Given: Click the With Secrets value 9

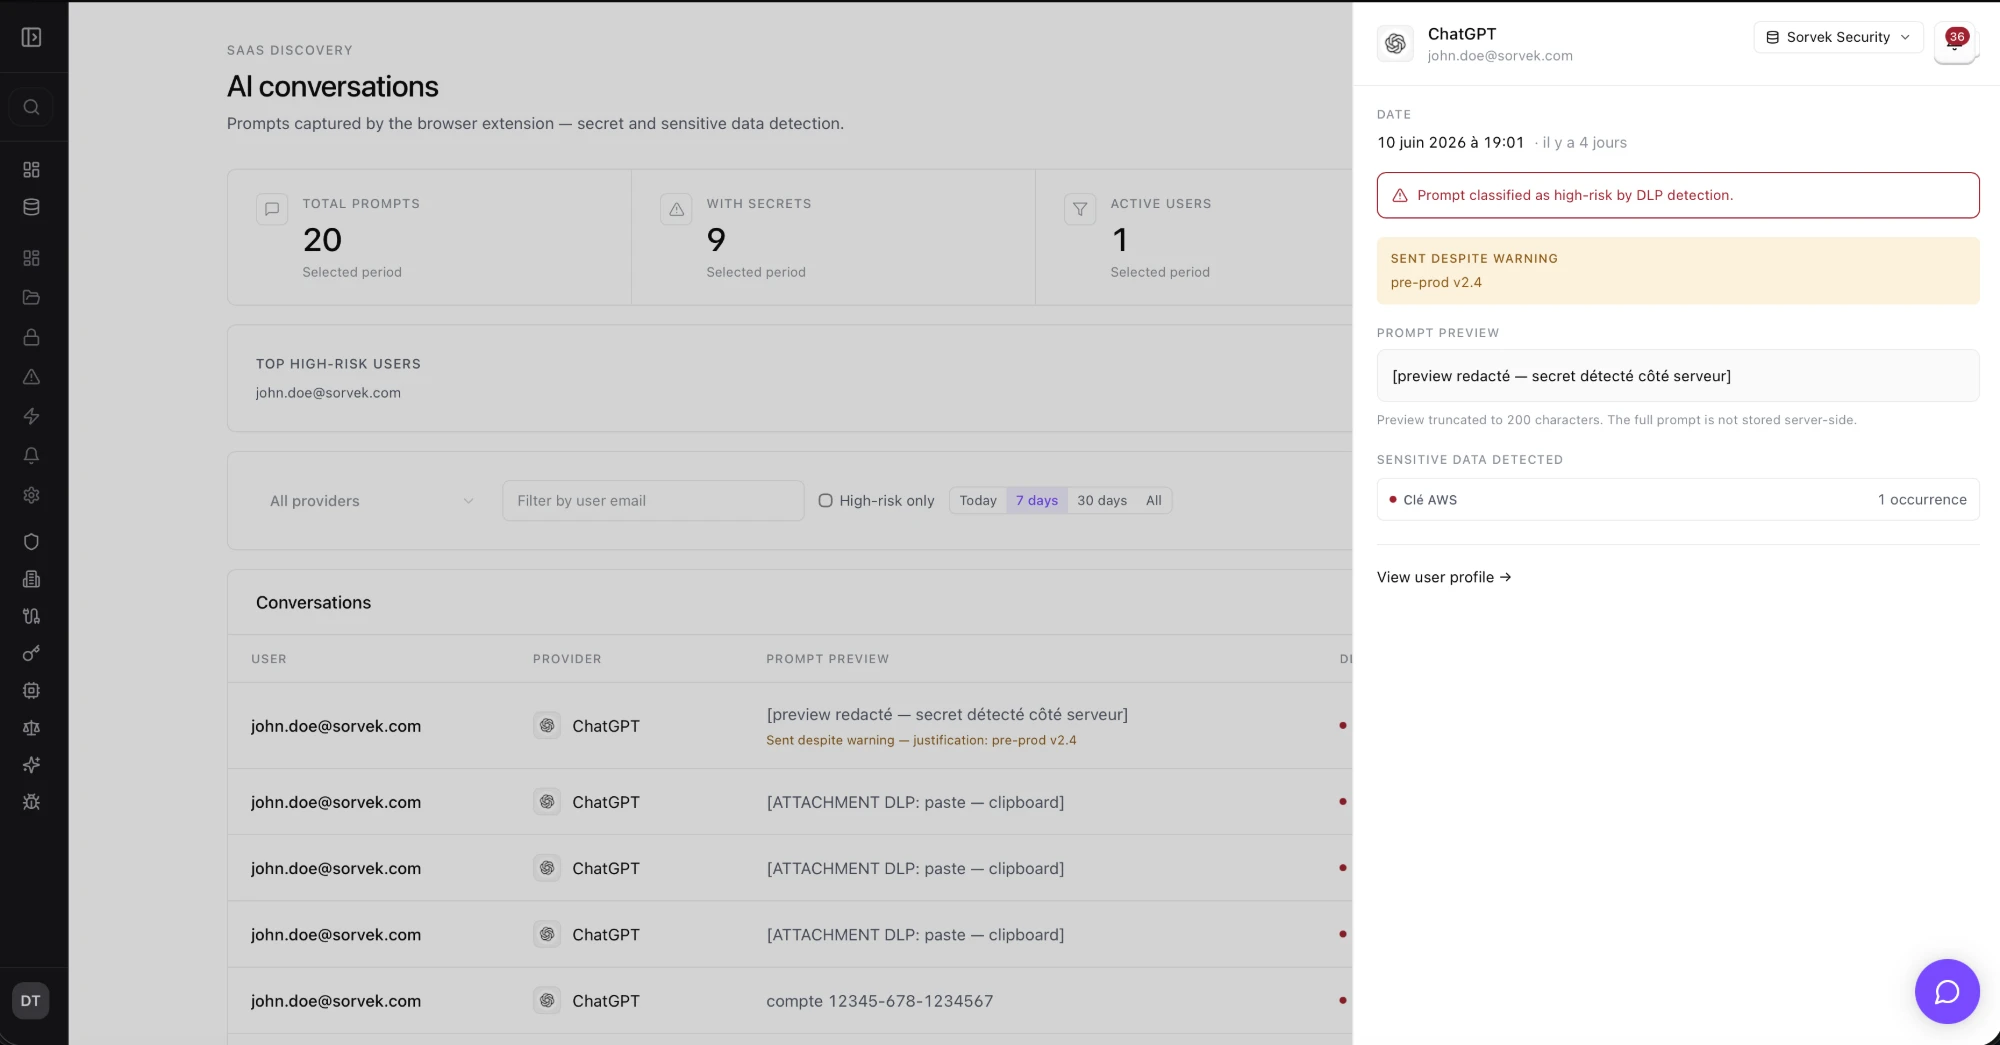Looking at the screenshot, I should (x=716, y=240).
